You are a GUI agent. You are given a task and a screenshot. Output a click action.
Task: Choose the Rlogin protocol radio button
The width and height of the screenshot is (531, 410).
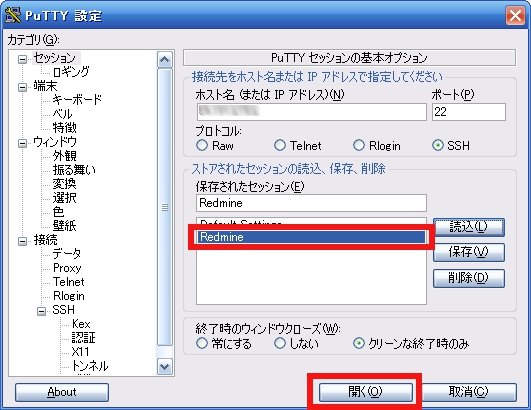pyautogui.click(x=359, y=146)
